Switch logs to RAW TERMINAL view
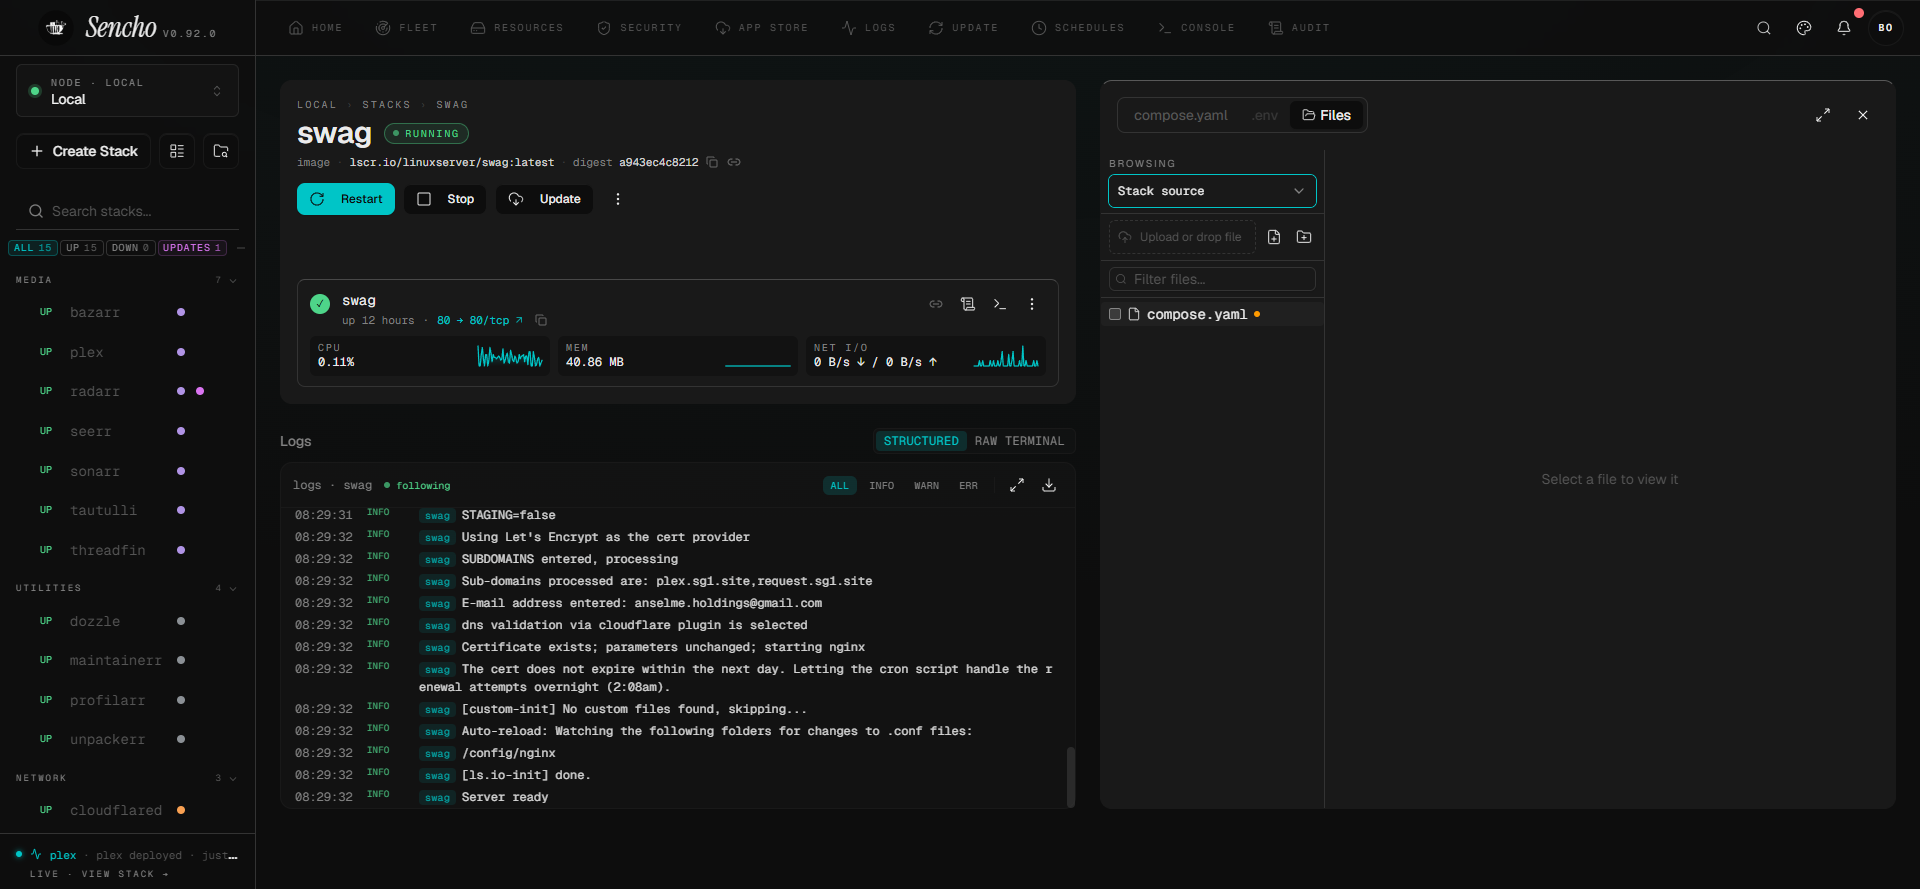 [1019, 441]
